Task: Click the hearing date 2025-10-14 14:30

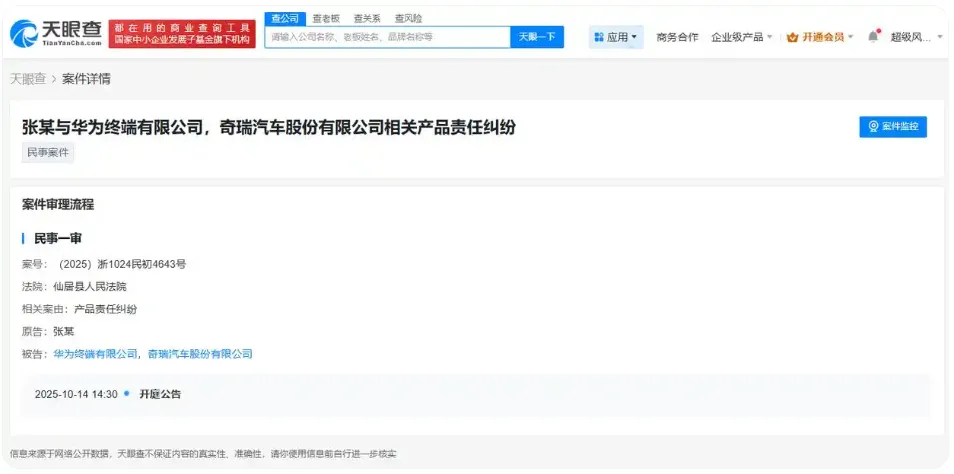Action: (76, 394)
